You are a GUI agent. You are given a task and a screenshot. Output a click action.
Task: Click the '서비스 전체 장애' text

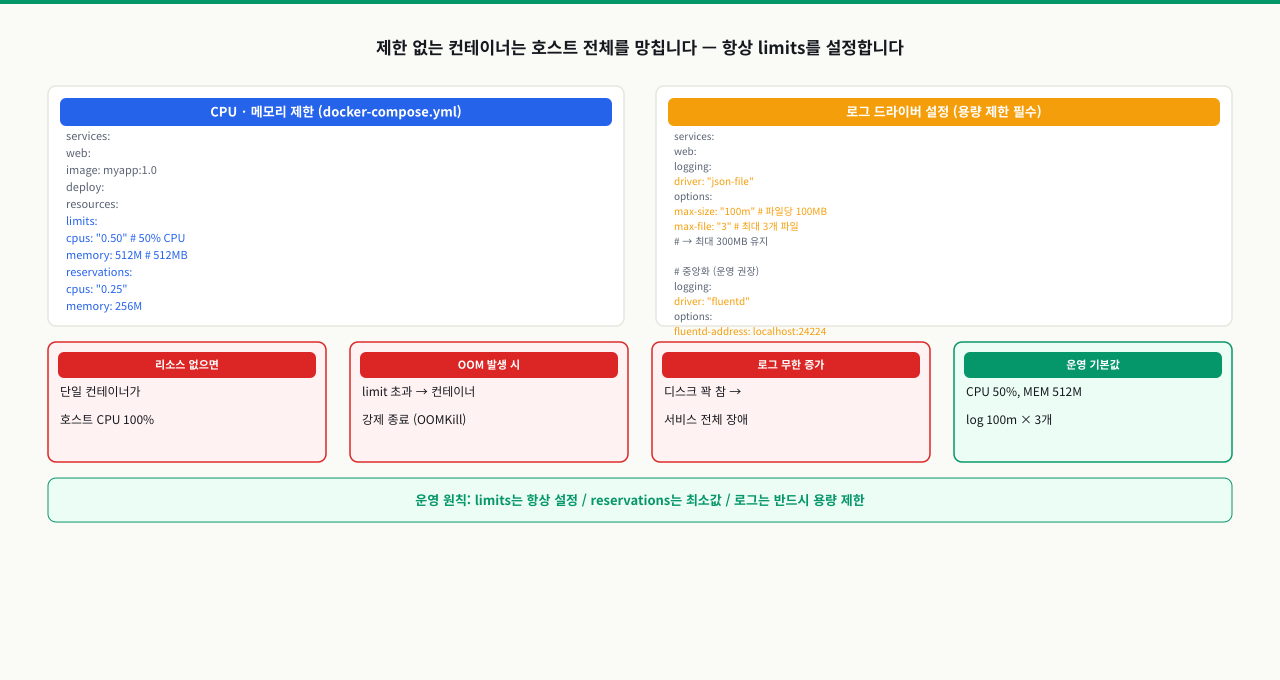coord(706,419)
